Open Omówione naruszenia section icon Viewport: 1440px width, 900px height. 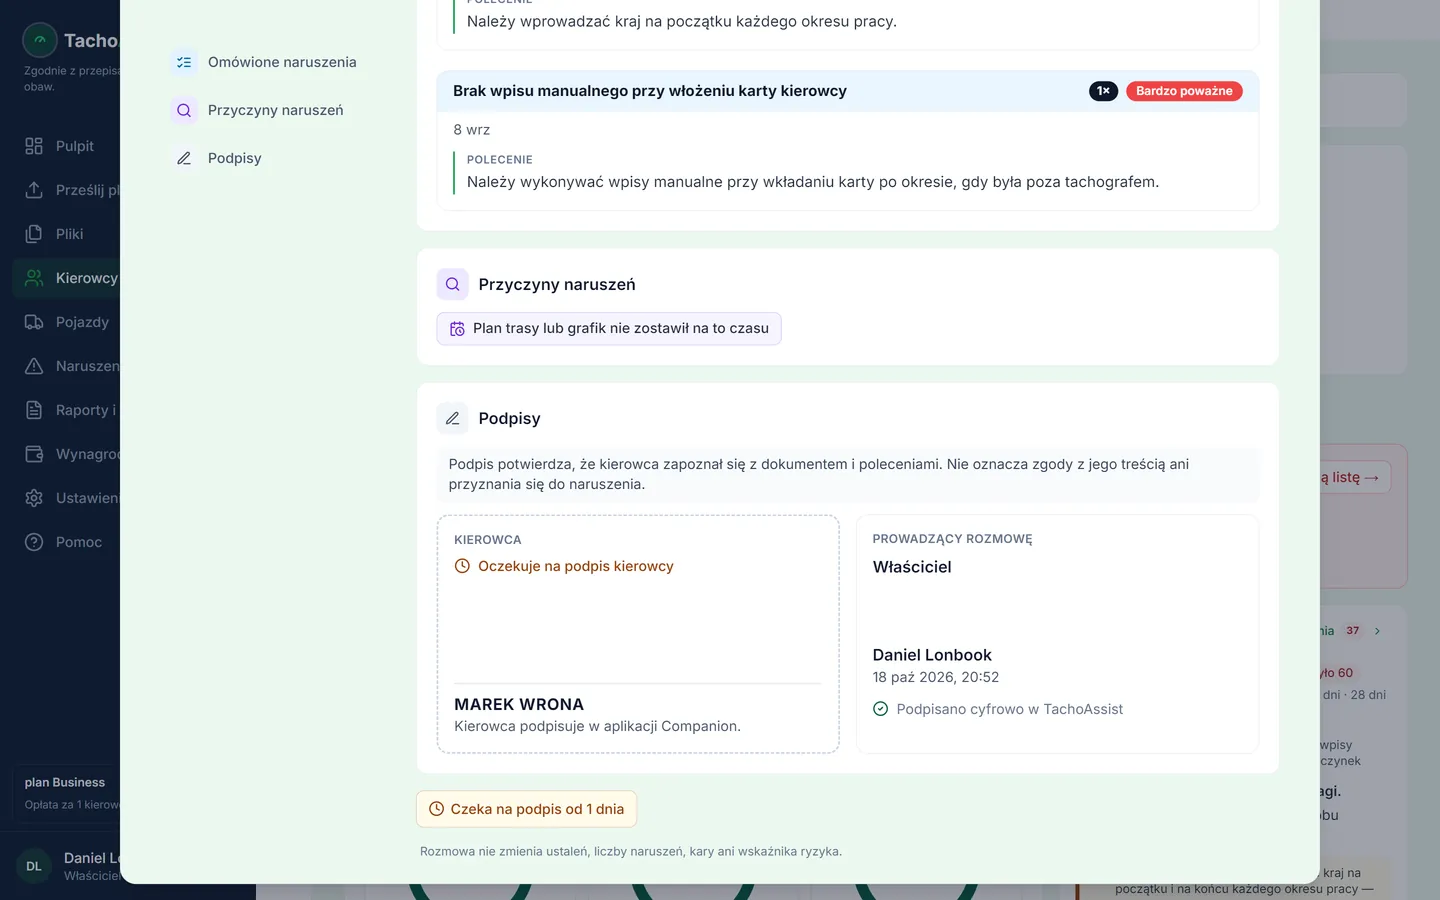click(x=184, y=62)
